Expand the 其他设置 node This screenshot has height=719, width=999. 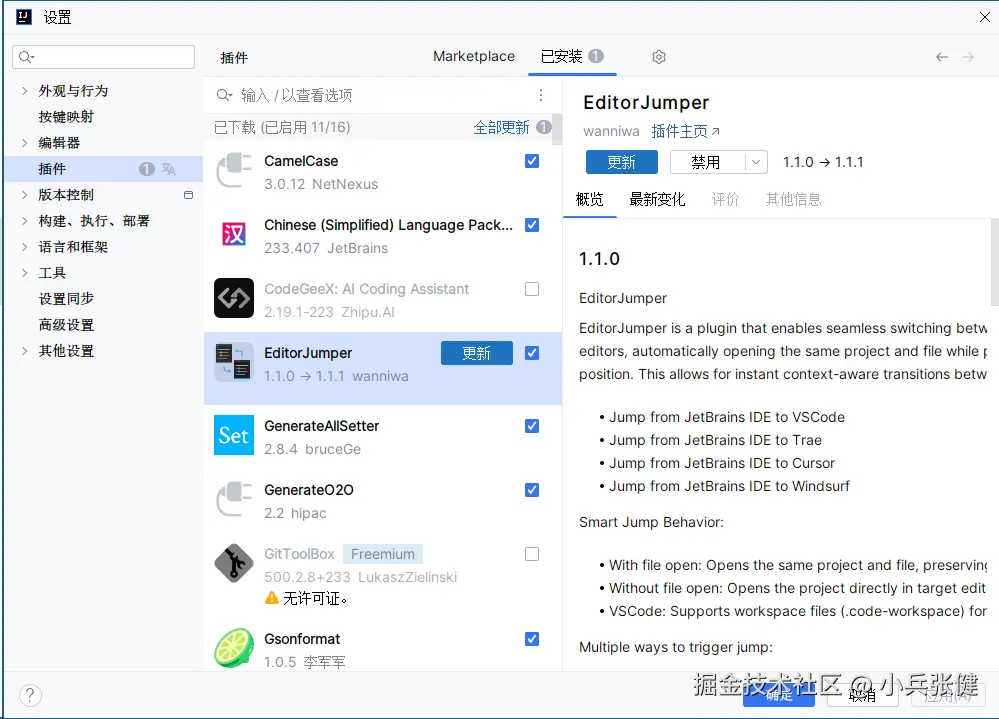[24, 351]
